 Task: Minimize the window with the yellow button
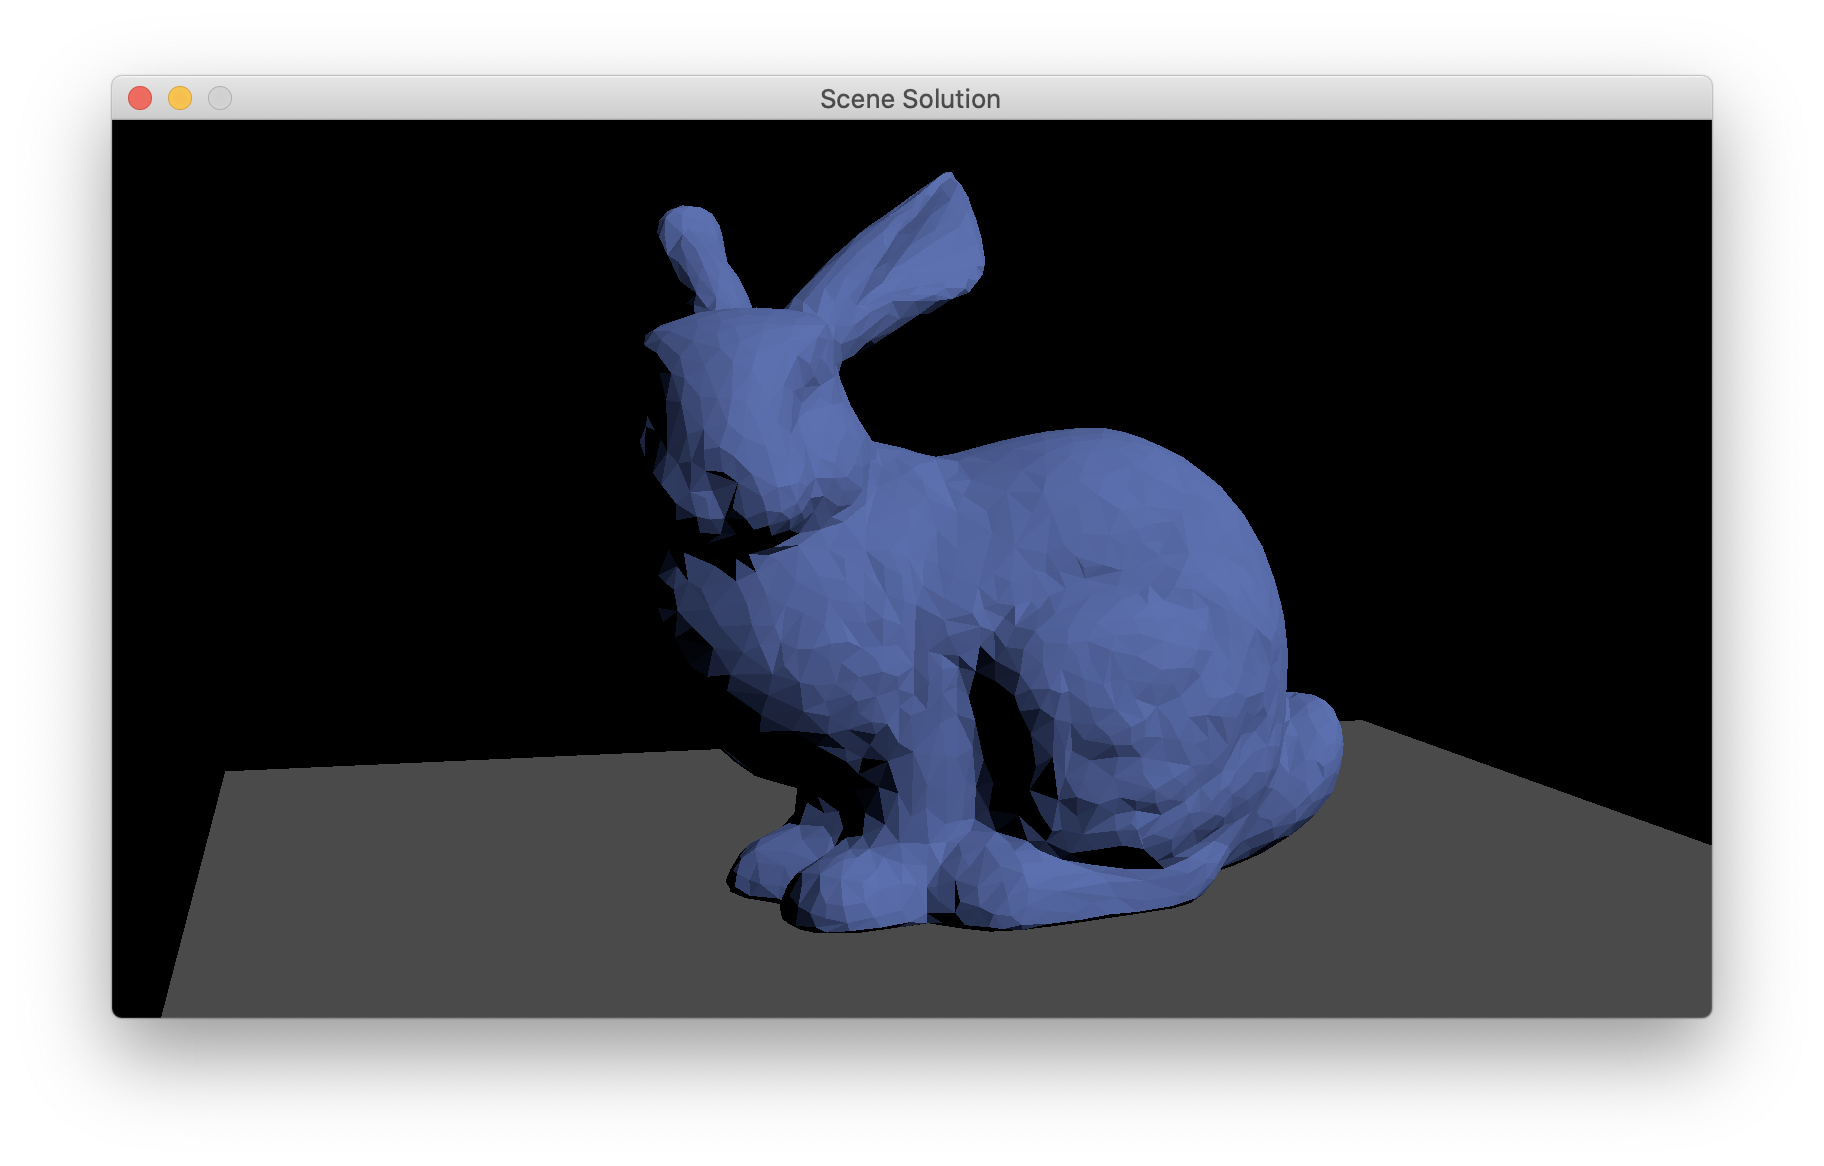(x=180, y=98)
